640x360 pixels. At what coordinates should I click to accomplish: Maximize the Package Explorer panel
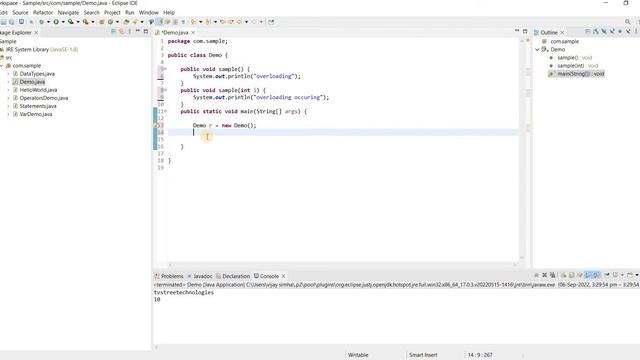[x=146, y=31]
